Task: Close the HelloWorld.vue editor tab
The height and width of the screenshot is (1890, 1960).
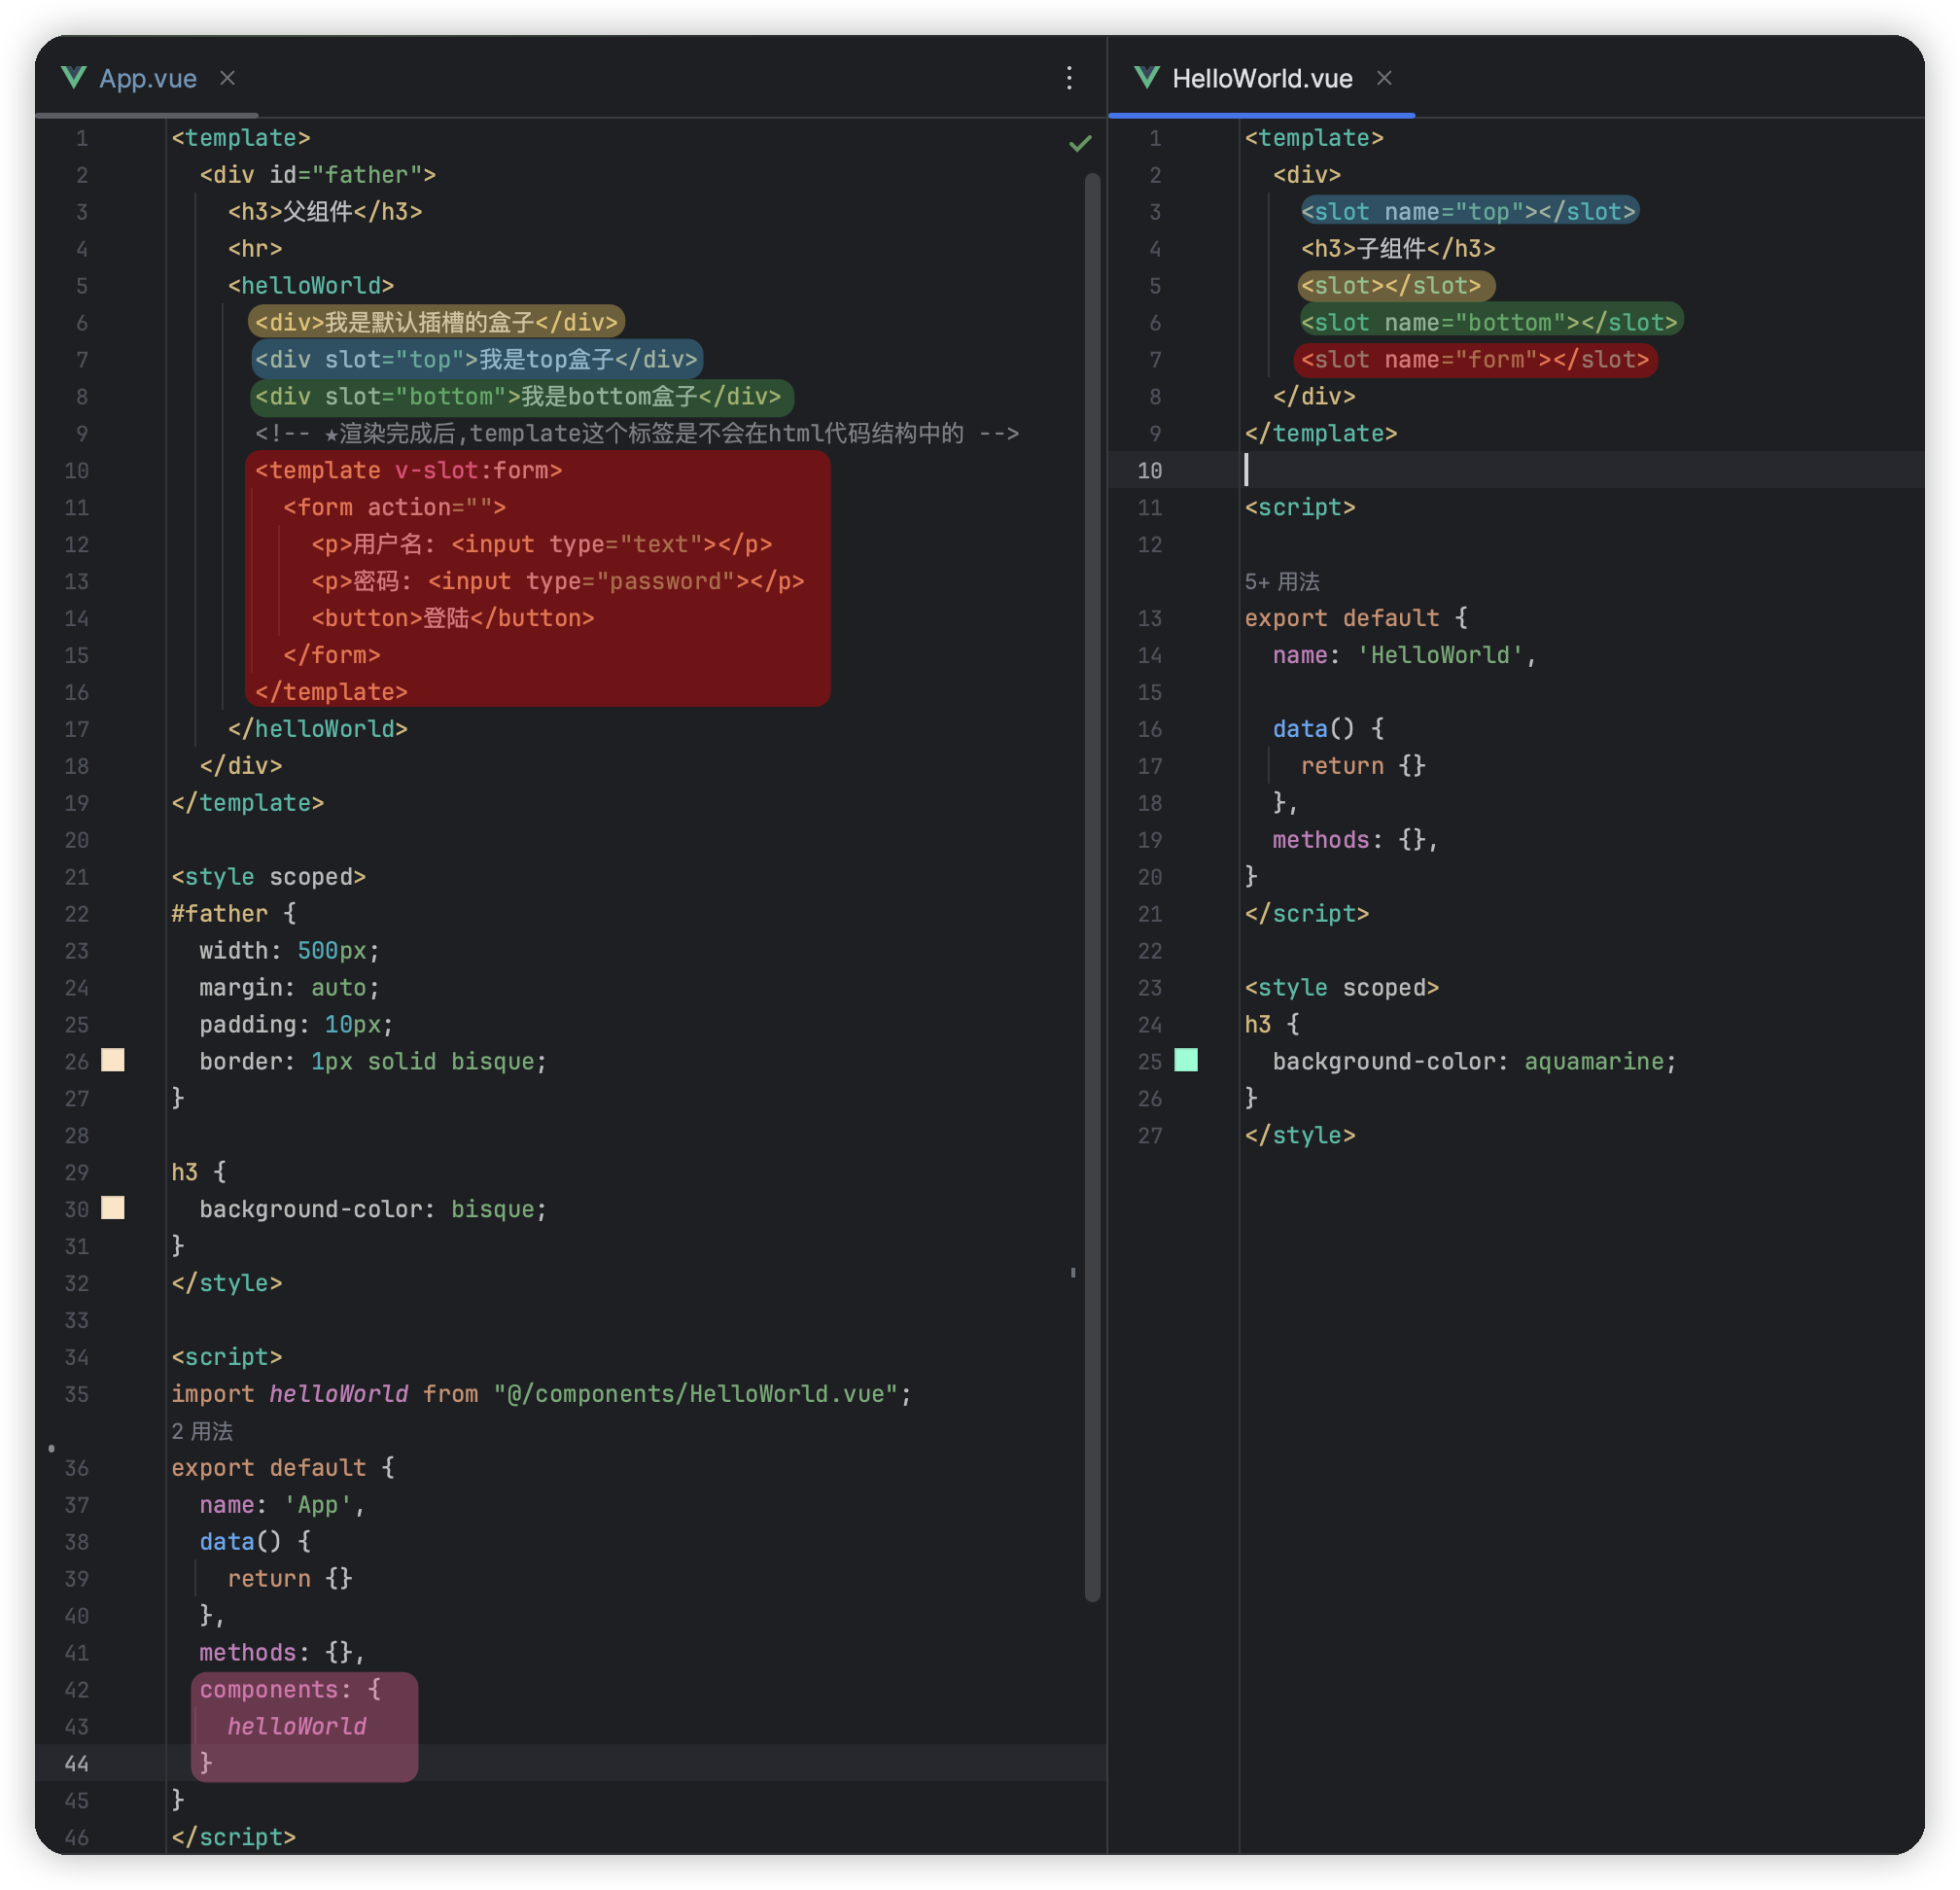Action: click(x=1384, y=78)
